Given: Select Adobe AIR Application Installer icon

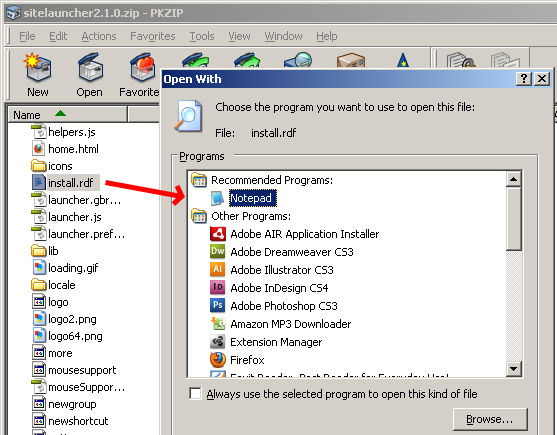Looking at the screenshot, I should (x=217, y=234).
